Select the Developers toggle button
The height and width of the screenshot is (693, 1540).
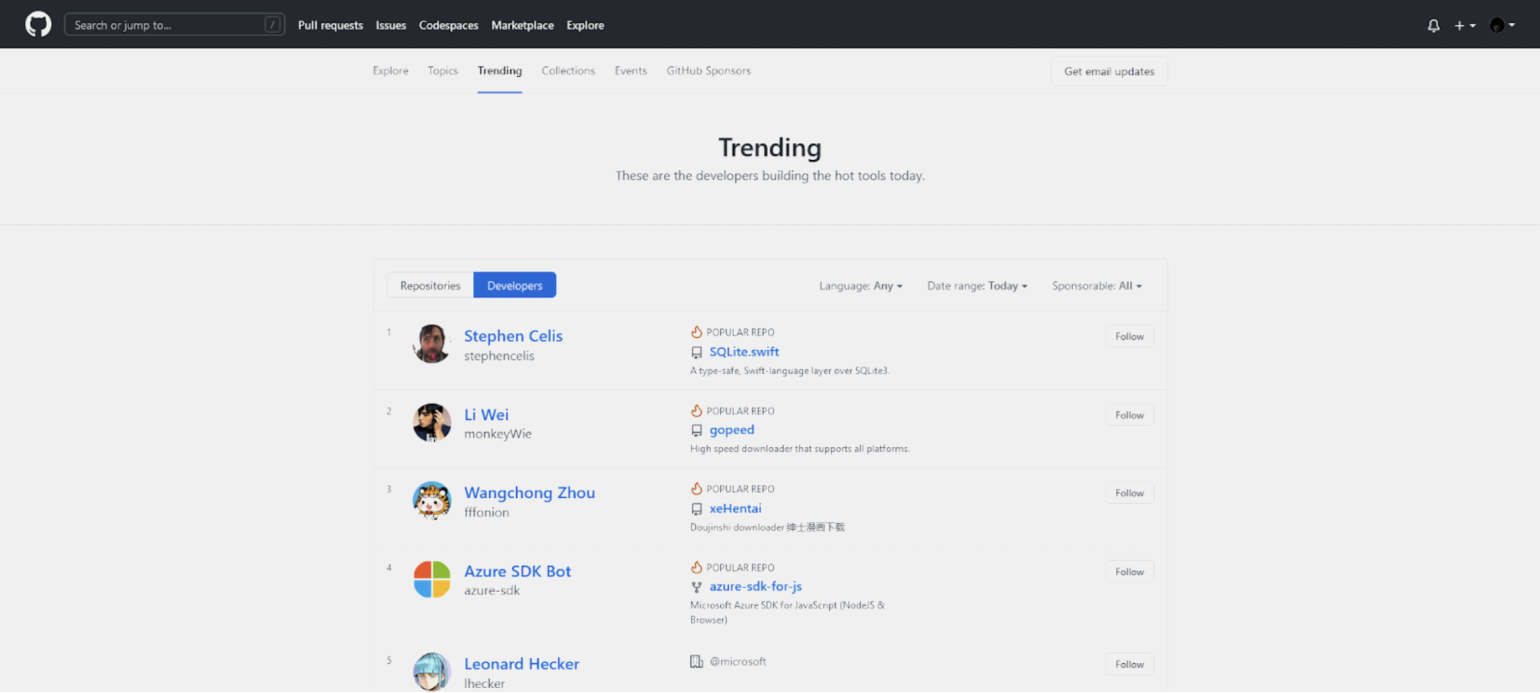[x=514, y=286]
